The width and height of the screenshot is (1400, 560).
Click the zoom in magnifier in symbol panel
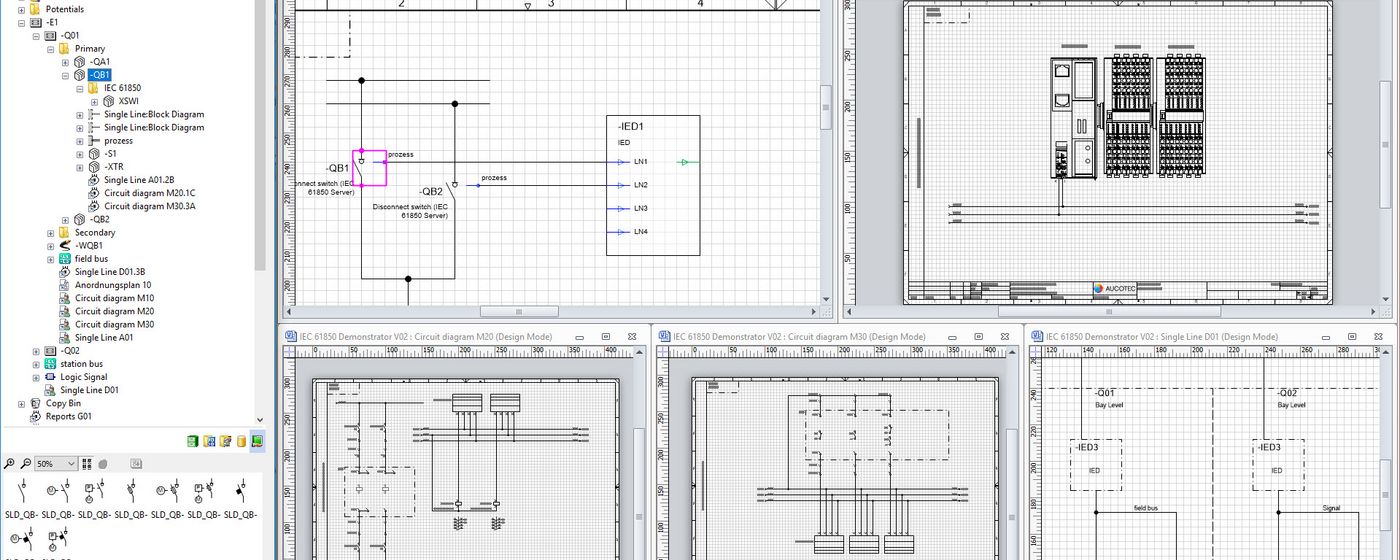[x=10, y=464]
